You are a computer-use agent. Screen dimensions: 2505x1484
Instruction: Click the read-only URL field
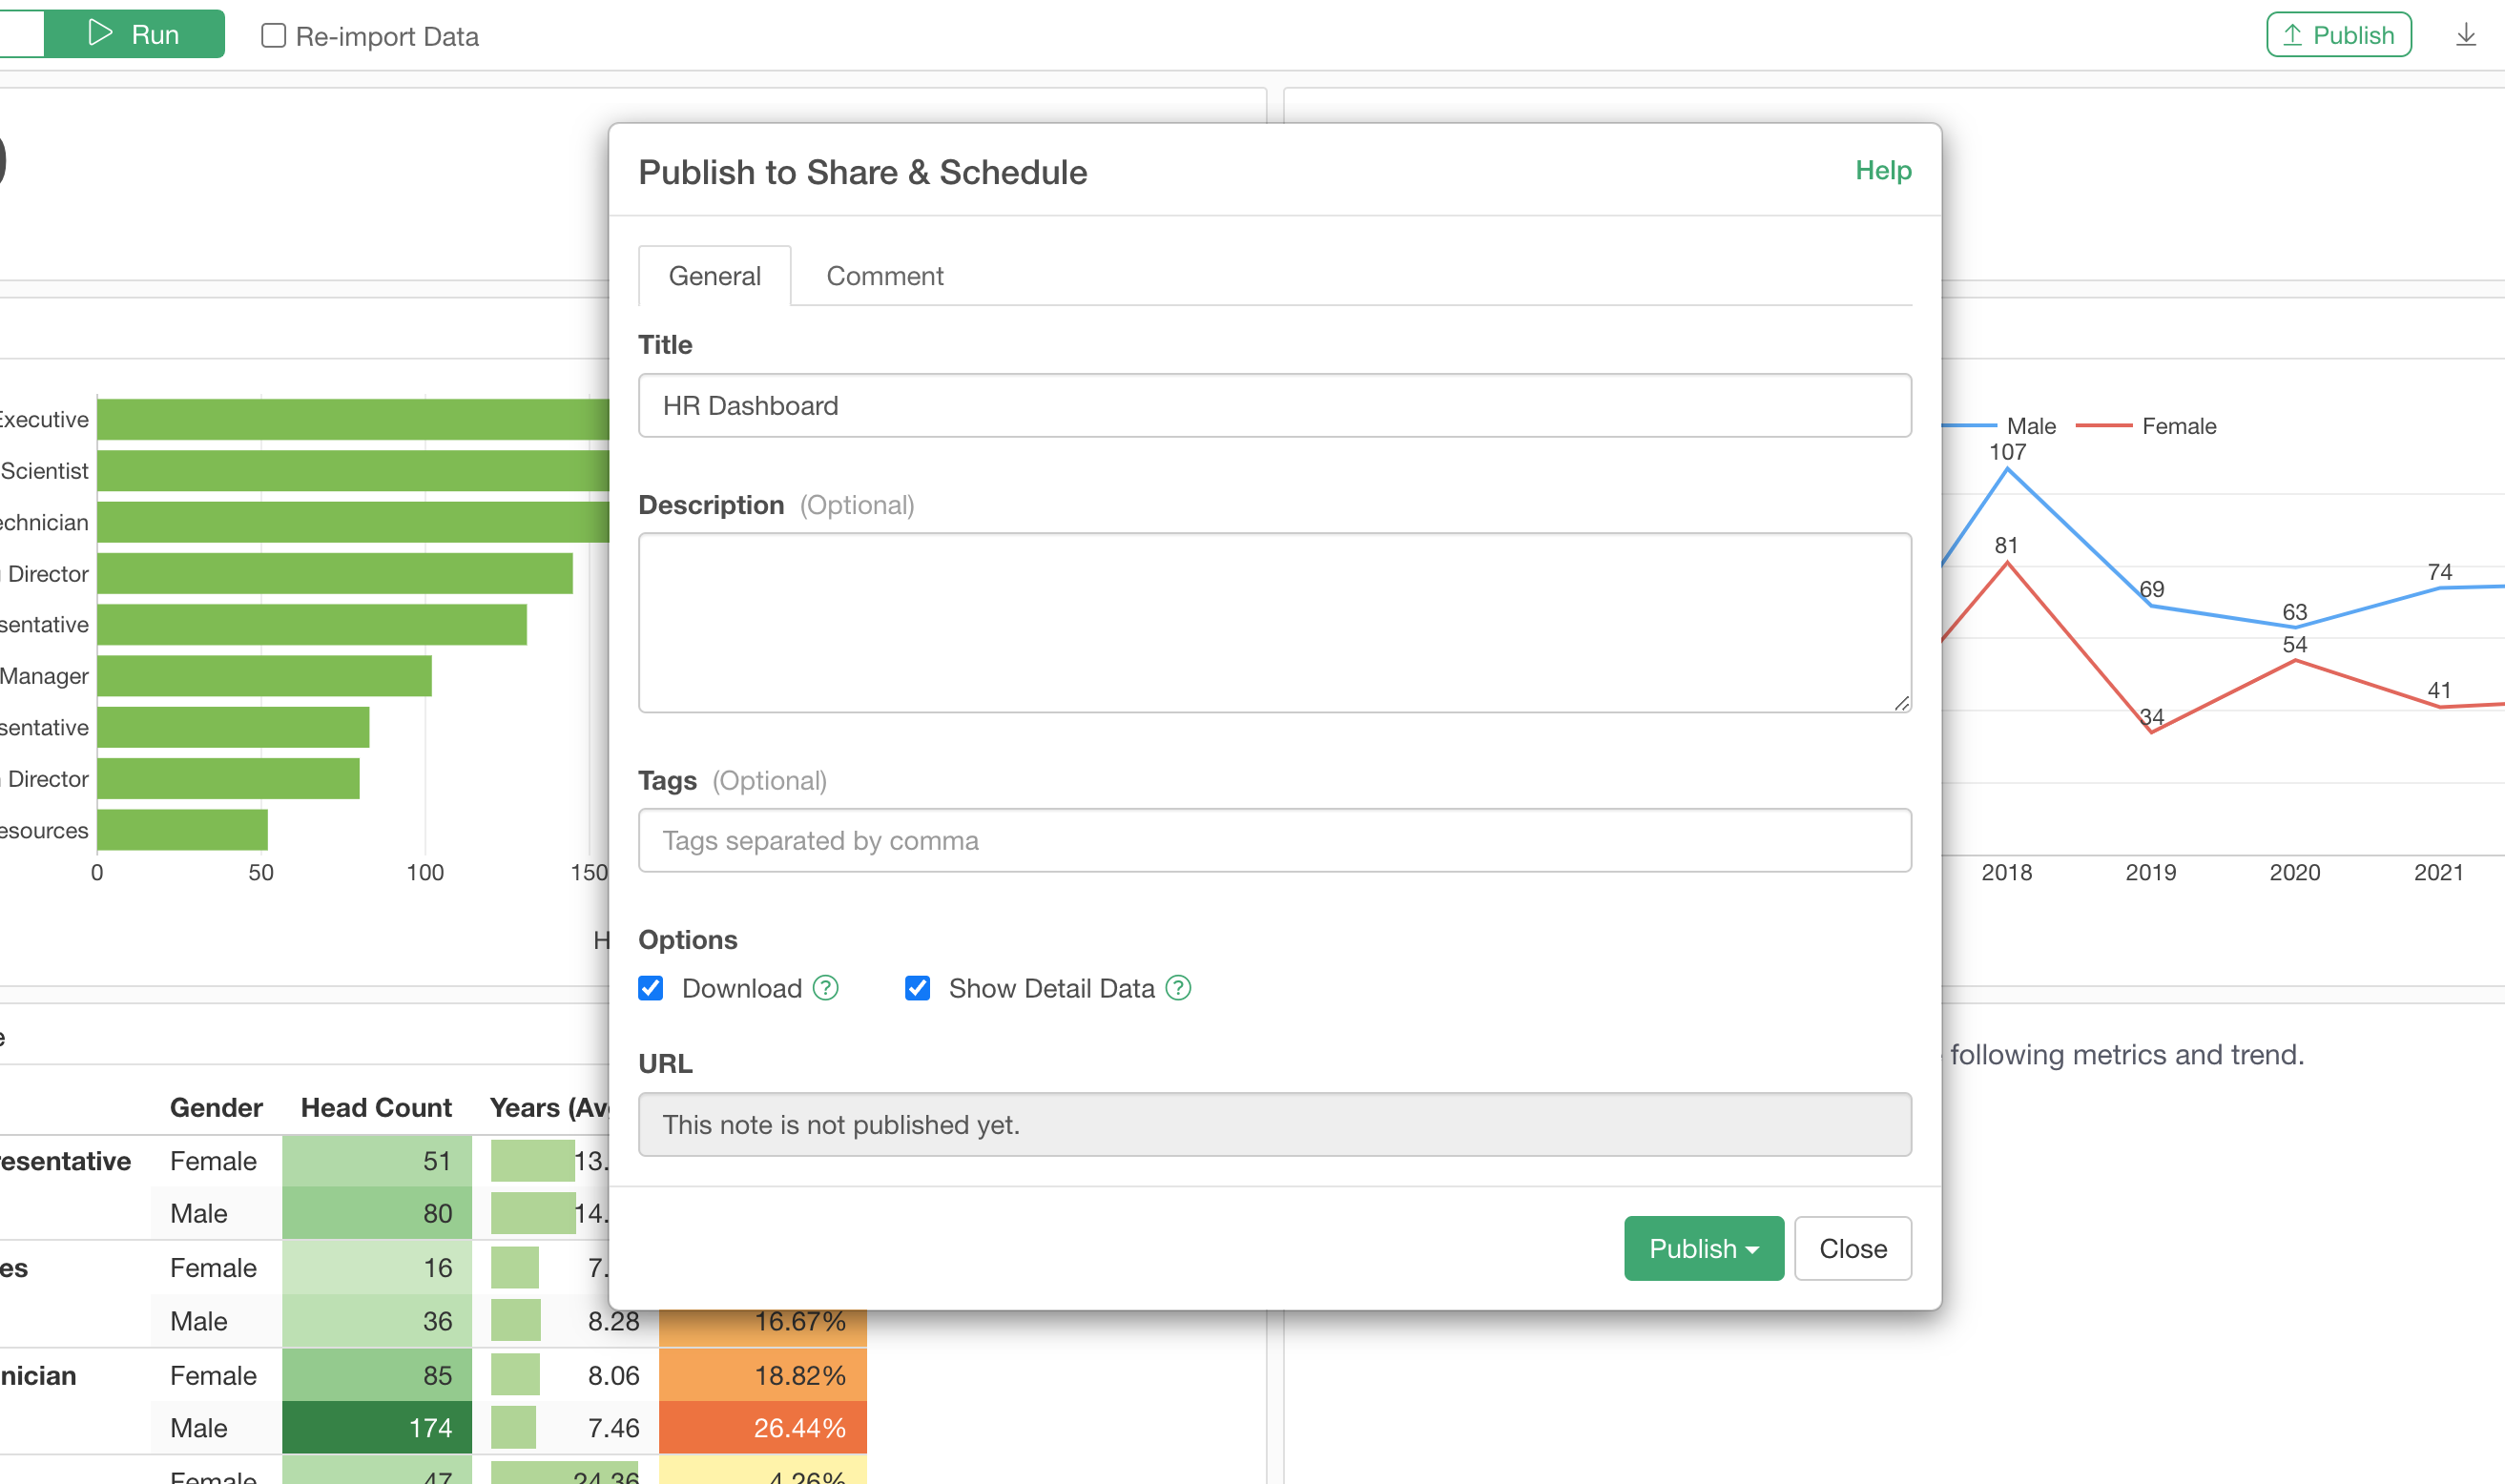pyautogui.click(x=1274, y=1124)
